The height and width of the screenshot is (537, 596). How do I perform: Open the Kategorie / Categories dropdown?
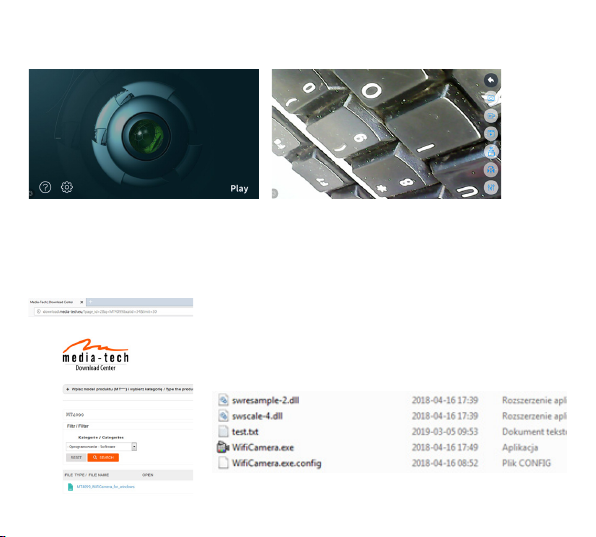point(101,447)
